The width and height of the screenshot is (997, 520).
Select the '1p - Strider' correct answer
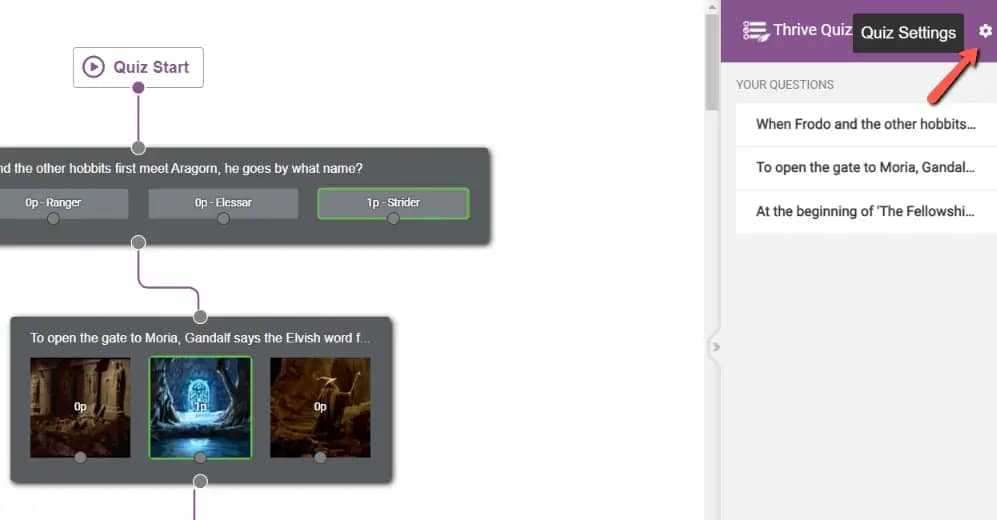(x=393, y=203)
